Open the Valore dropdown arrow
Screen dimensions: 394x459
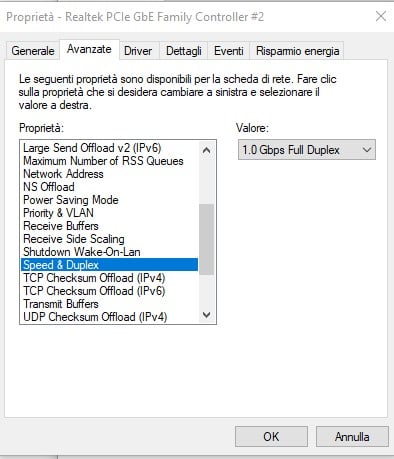(367, 150)
